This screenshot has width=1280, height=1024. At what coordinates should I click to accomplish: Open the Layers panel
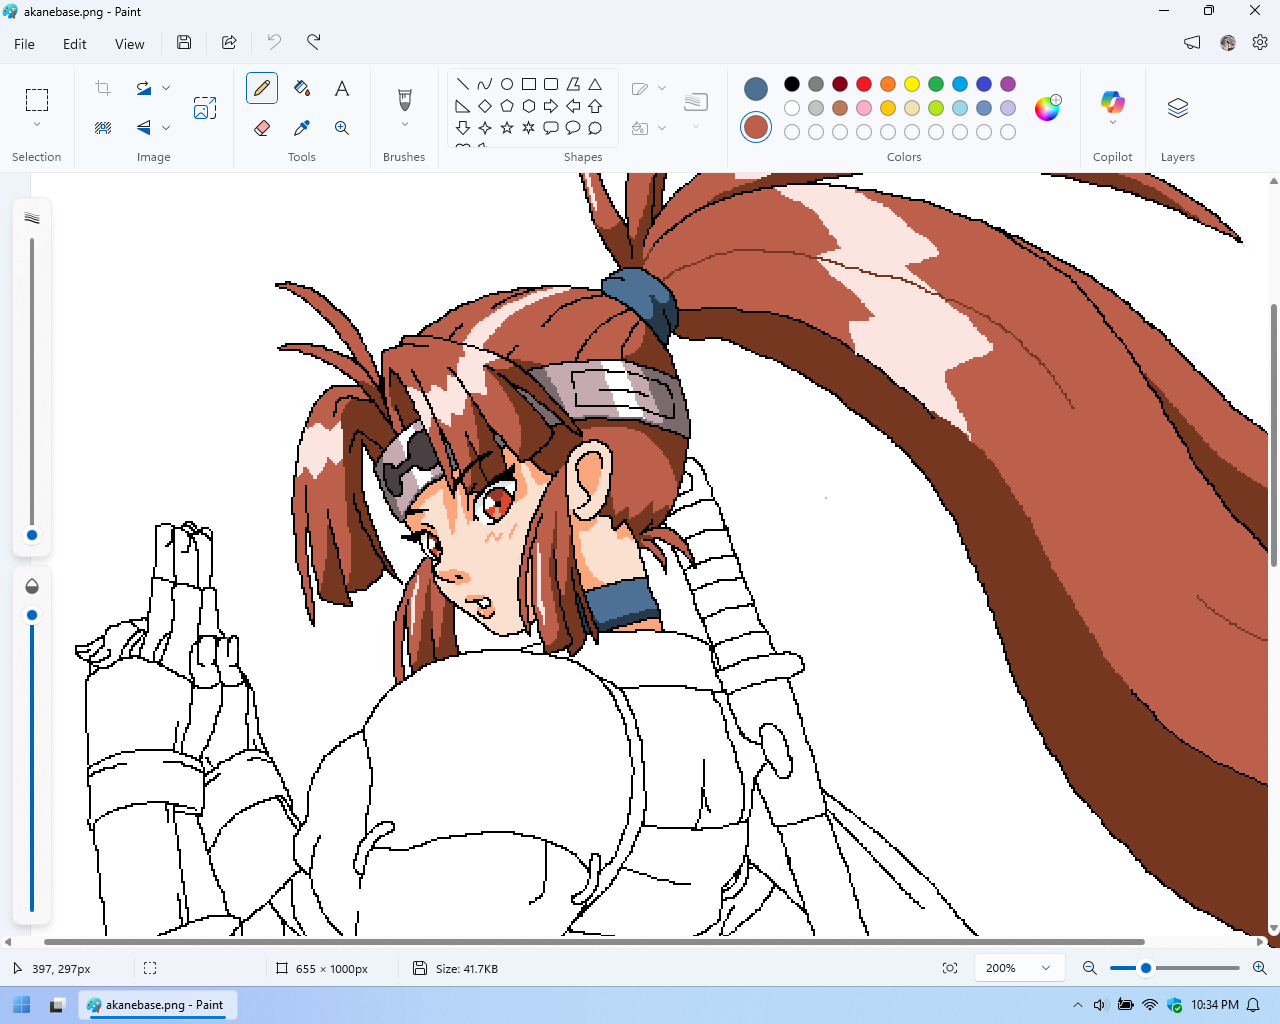click(x=1177, y=108)
